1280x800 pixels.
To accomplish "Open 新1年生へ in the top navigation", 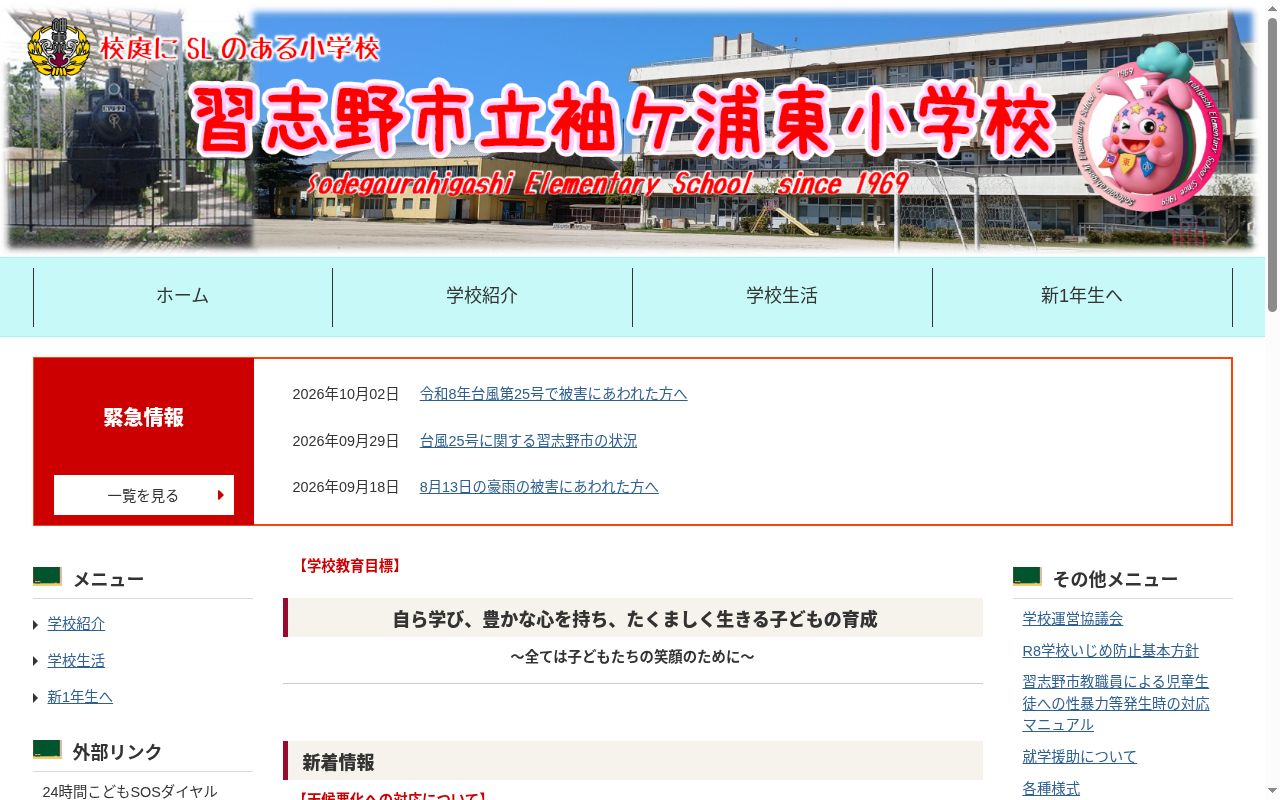I will click(1082, 296).
